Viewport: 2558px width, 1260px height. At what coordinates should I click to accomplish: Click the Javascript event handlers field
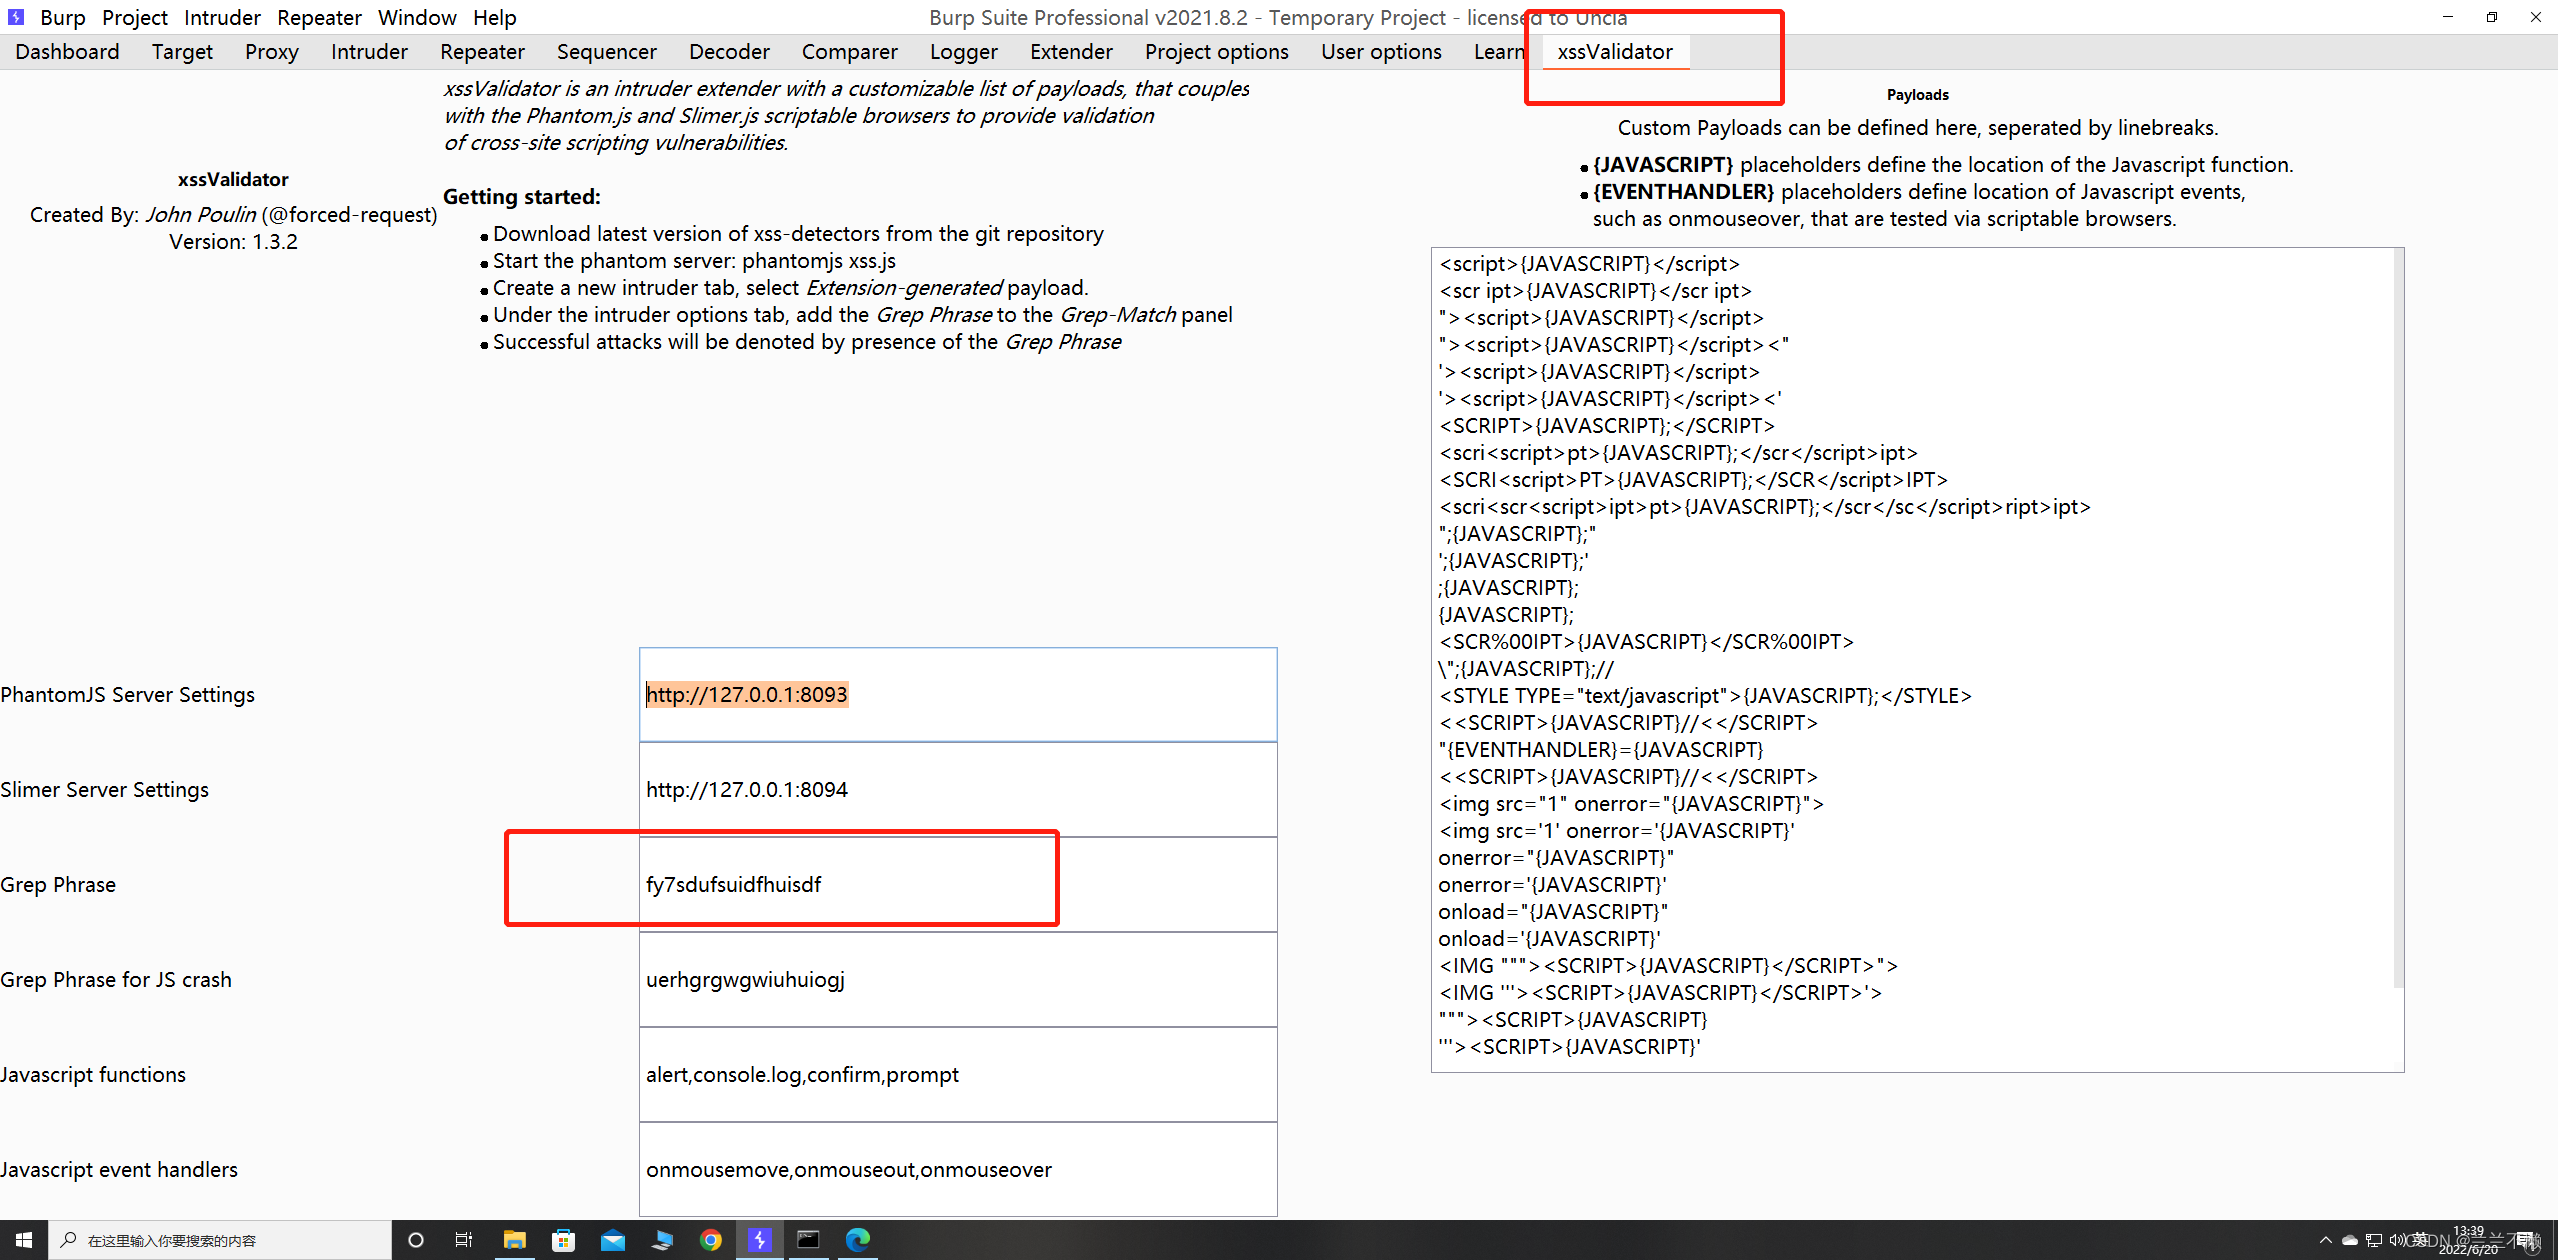pyautogui.click(x=958, y=1170)
